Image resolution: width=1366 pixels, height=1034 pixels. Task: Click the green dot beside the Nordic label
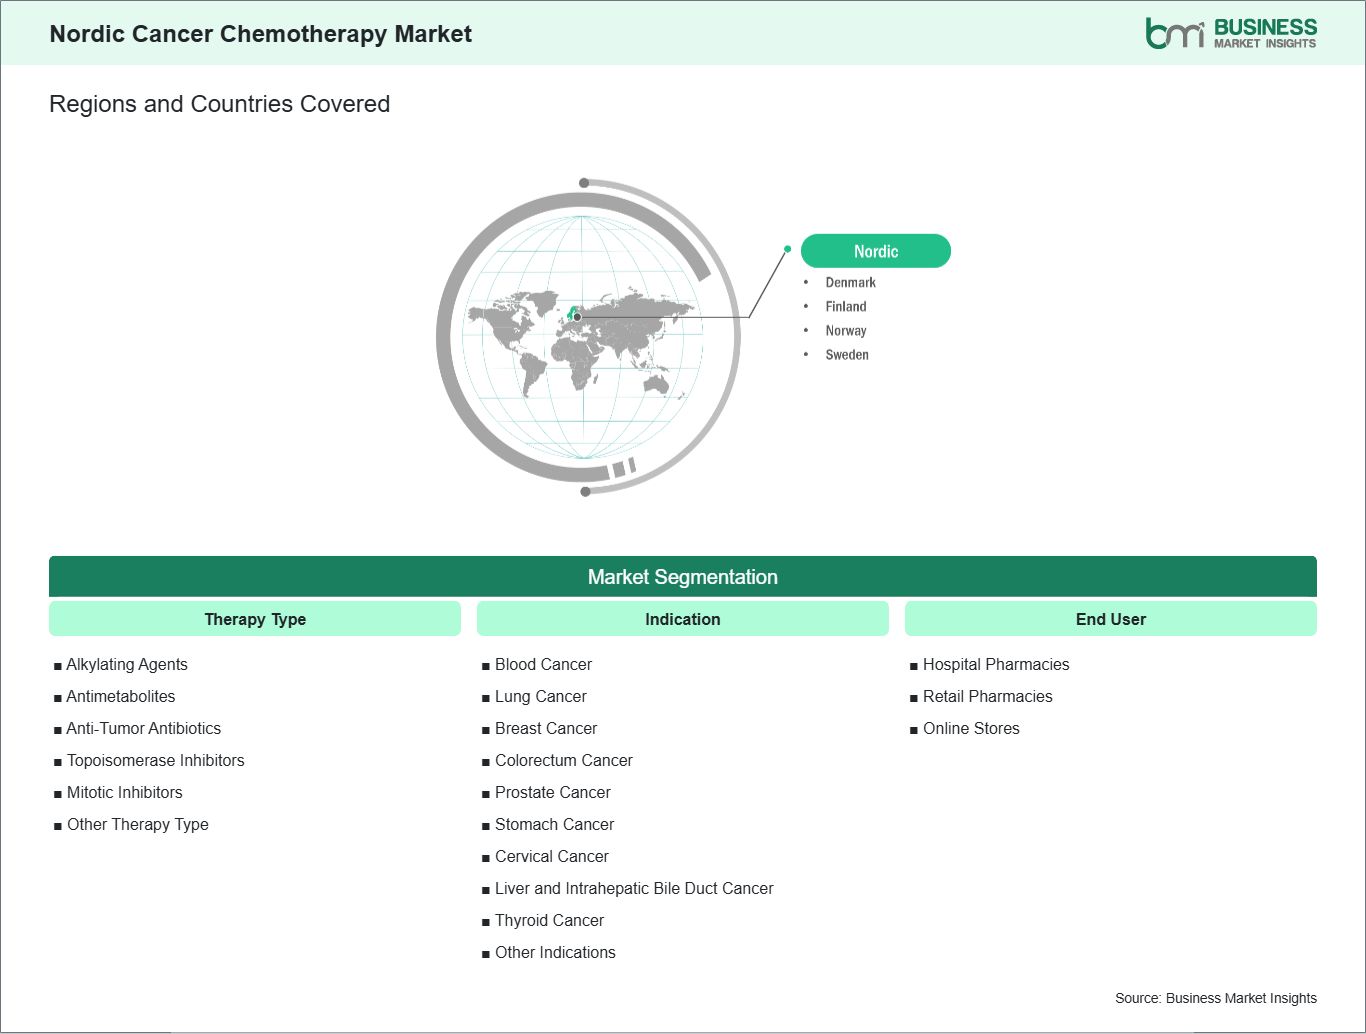tap(788, 249)
